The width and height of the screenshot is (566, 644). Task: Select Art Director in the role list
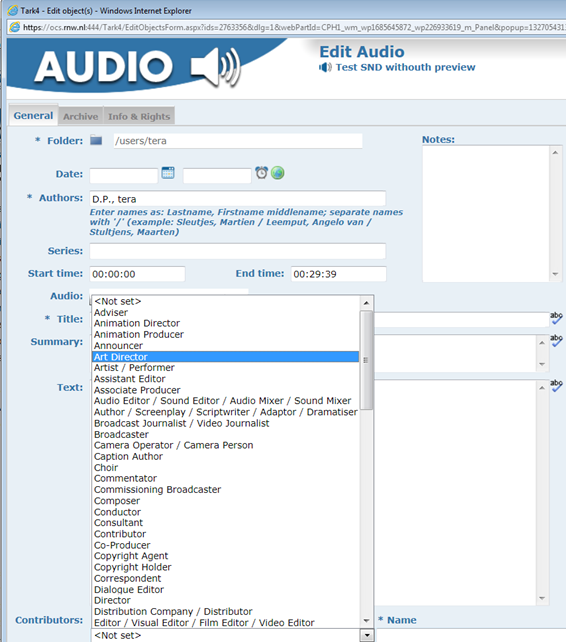[225, 356]
